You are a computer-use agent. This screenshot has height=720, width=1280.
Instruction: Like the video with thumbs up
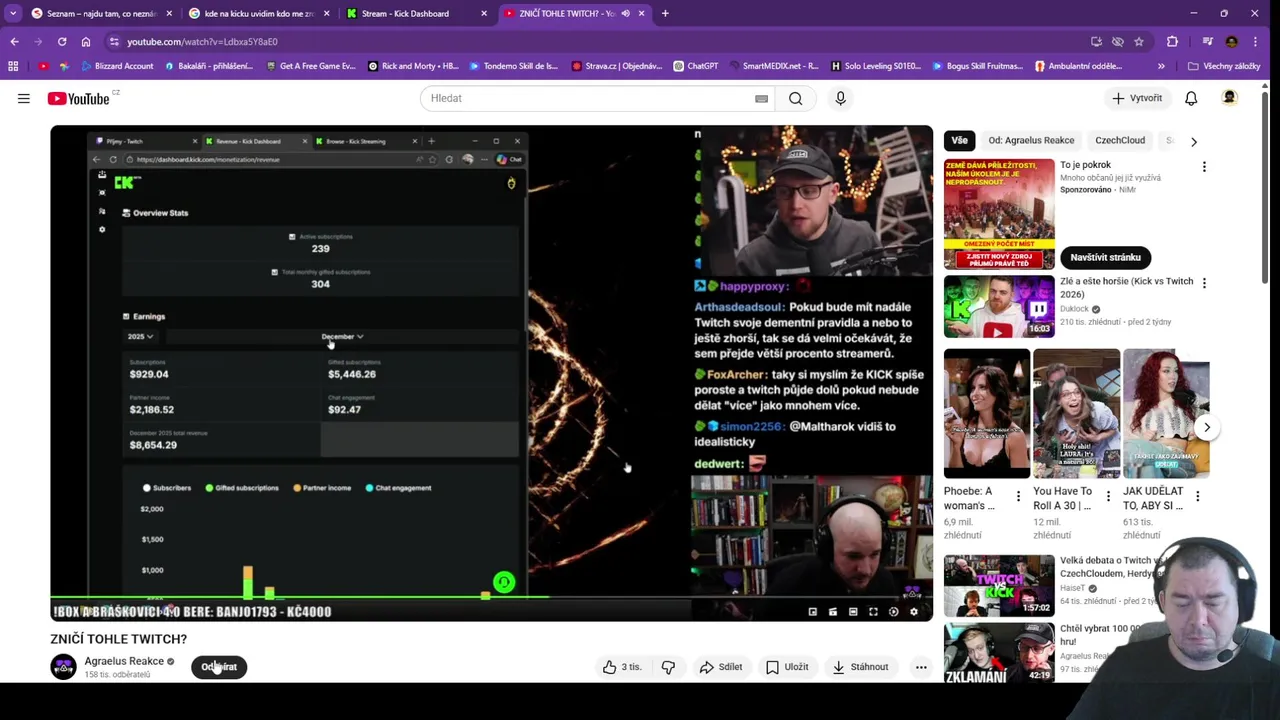[621, 667]
